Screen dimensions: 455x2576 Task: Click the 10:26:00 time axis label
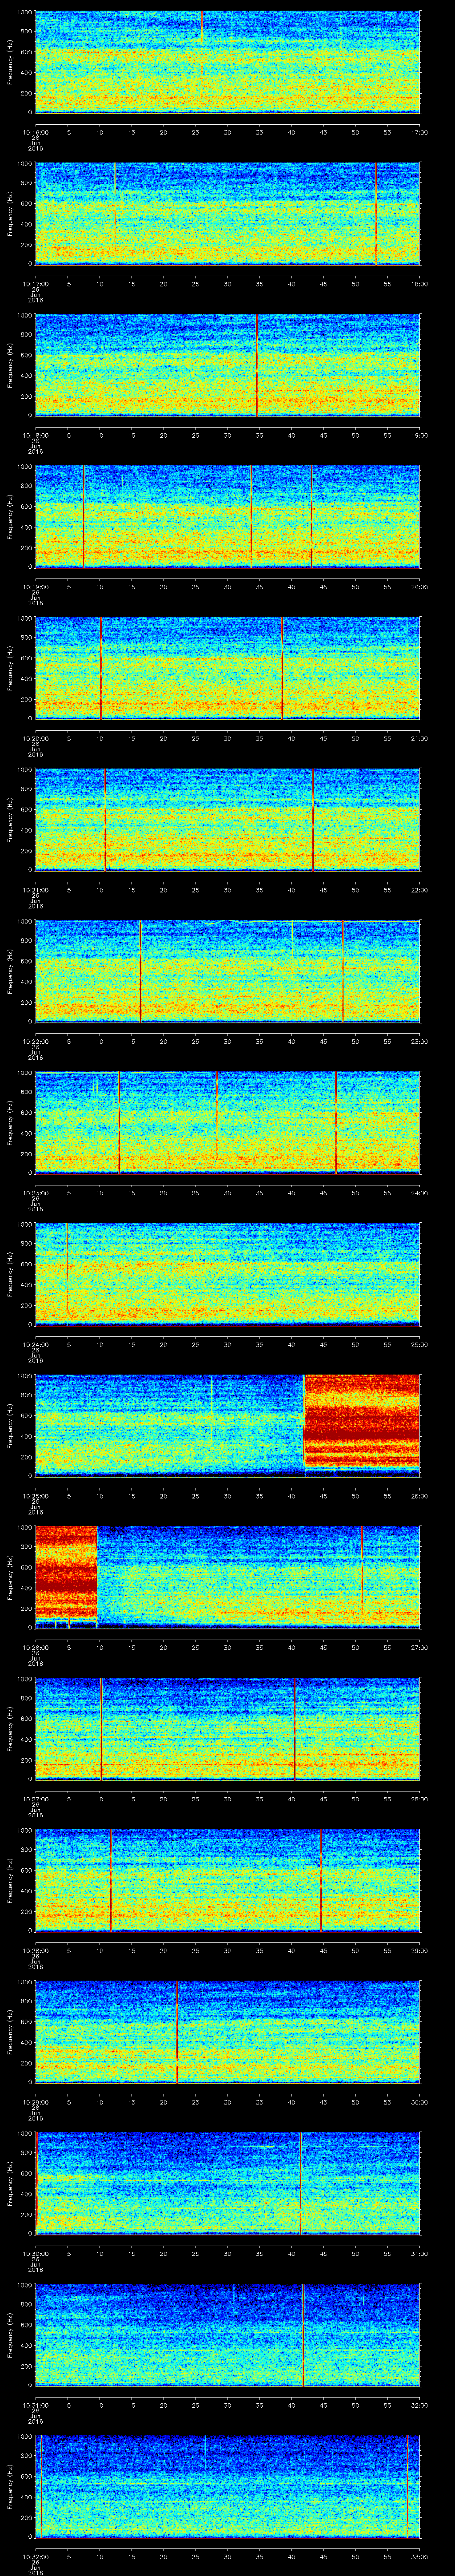[35, 1647]
